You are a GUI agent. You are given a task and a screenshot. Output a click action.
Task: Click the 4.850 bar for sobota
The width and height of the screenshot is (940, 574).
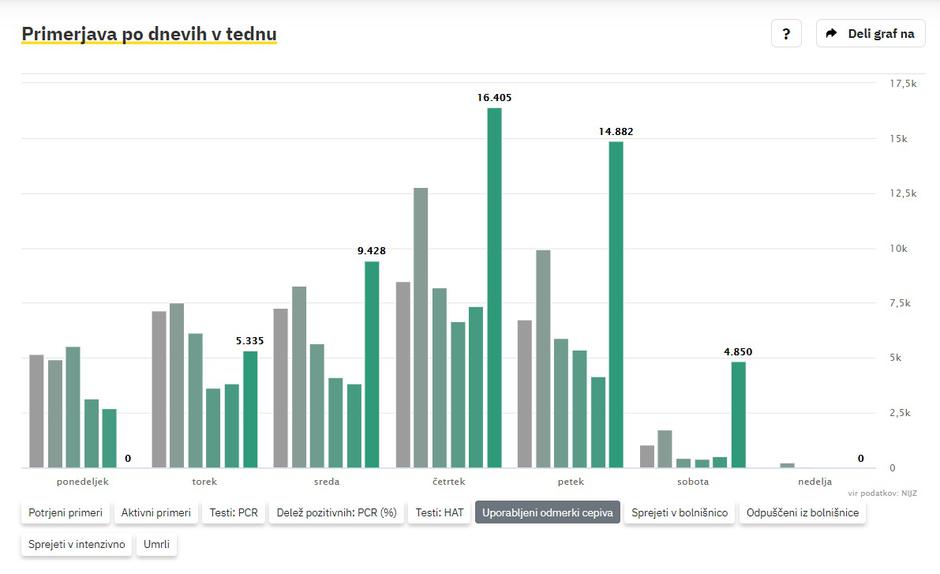pos(738,414)
